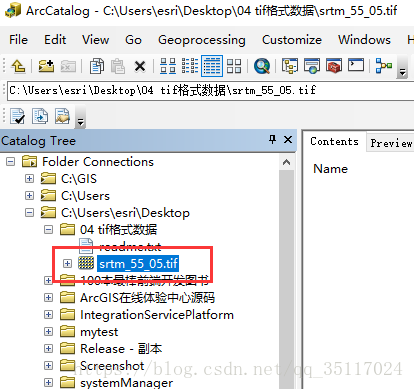
Task: Click the Up One Level toolbar icon
Action: click(18, 66)
